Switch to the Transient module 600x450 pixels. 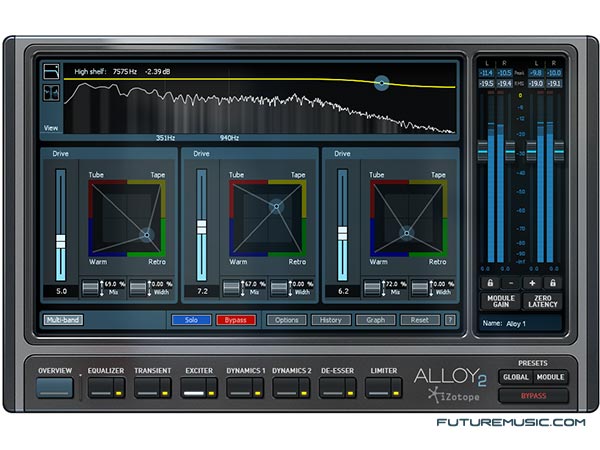click(x=147, y=388)
